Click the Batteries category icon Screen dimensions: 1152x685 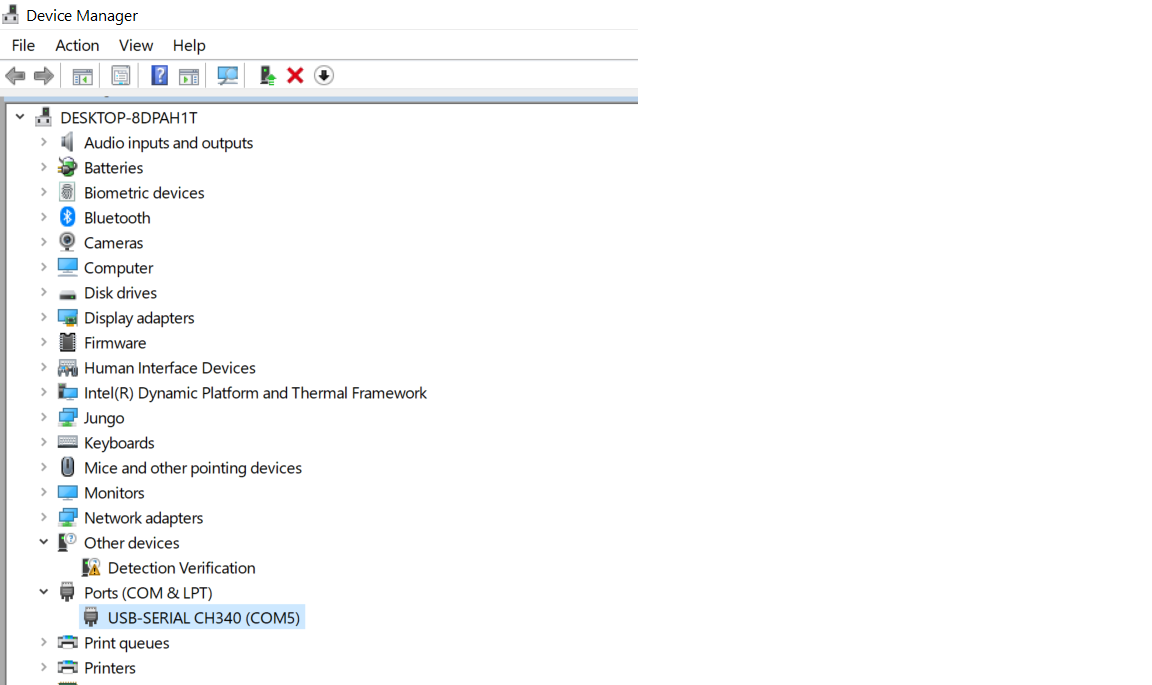tap(68, 167)
